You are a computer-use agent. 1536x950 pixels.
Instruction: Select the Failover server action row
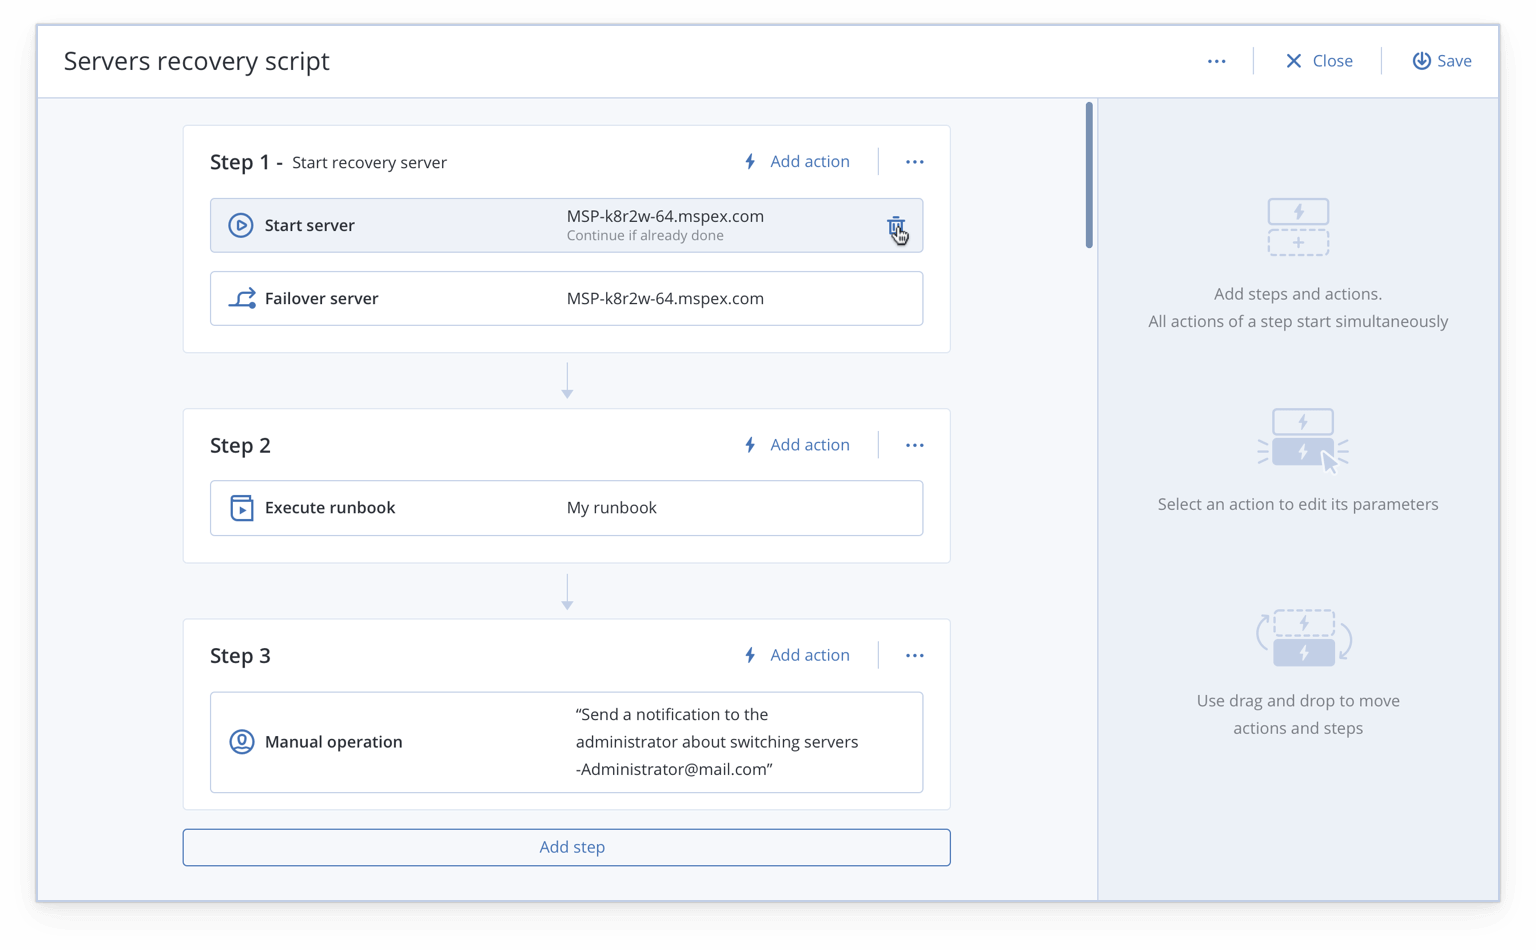click(x=566, y=298)
